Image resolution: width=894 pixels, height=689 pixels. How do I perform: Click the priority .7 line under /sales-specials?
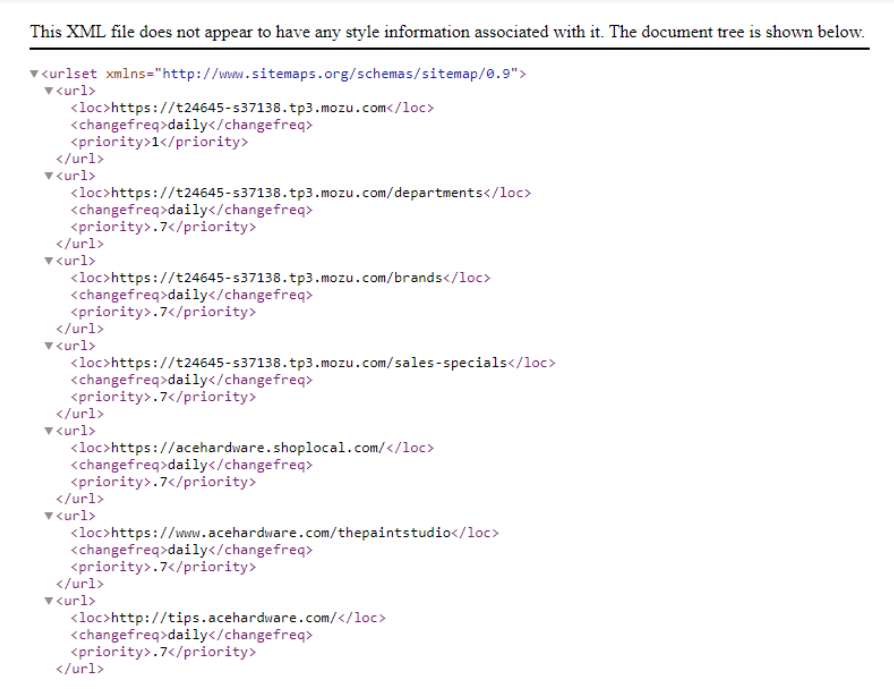pos(163,397)
